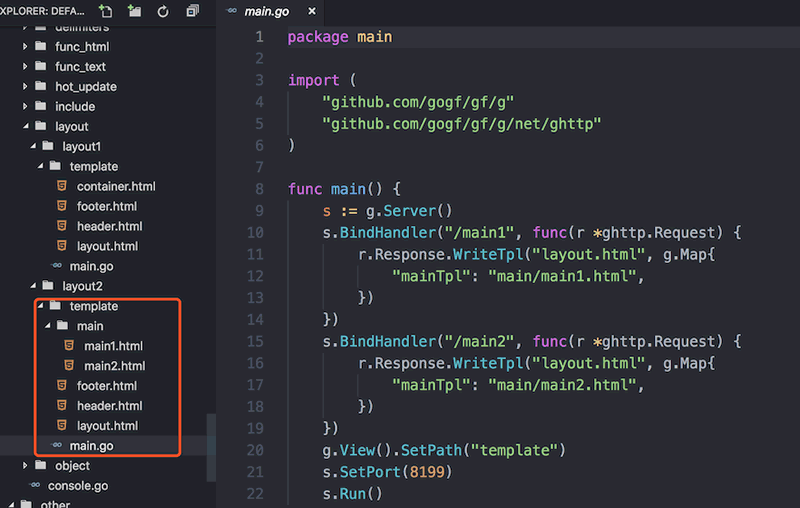Refresh the Explorer file tree
Screen dimensions: 800x508
click(x=163, y=11)
